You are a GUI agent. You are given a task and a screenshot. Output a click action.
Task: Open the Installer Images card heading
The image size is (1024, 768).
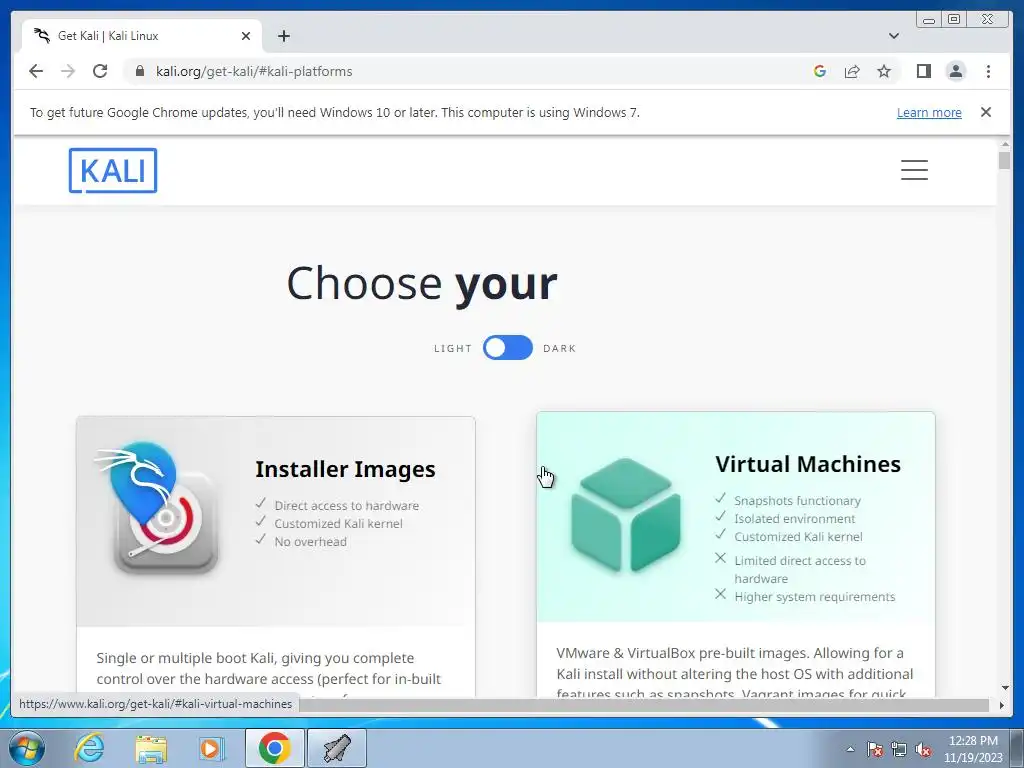(345, 469)
